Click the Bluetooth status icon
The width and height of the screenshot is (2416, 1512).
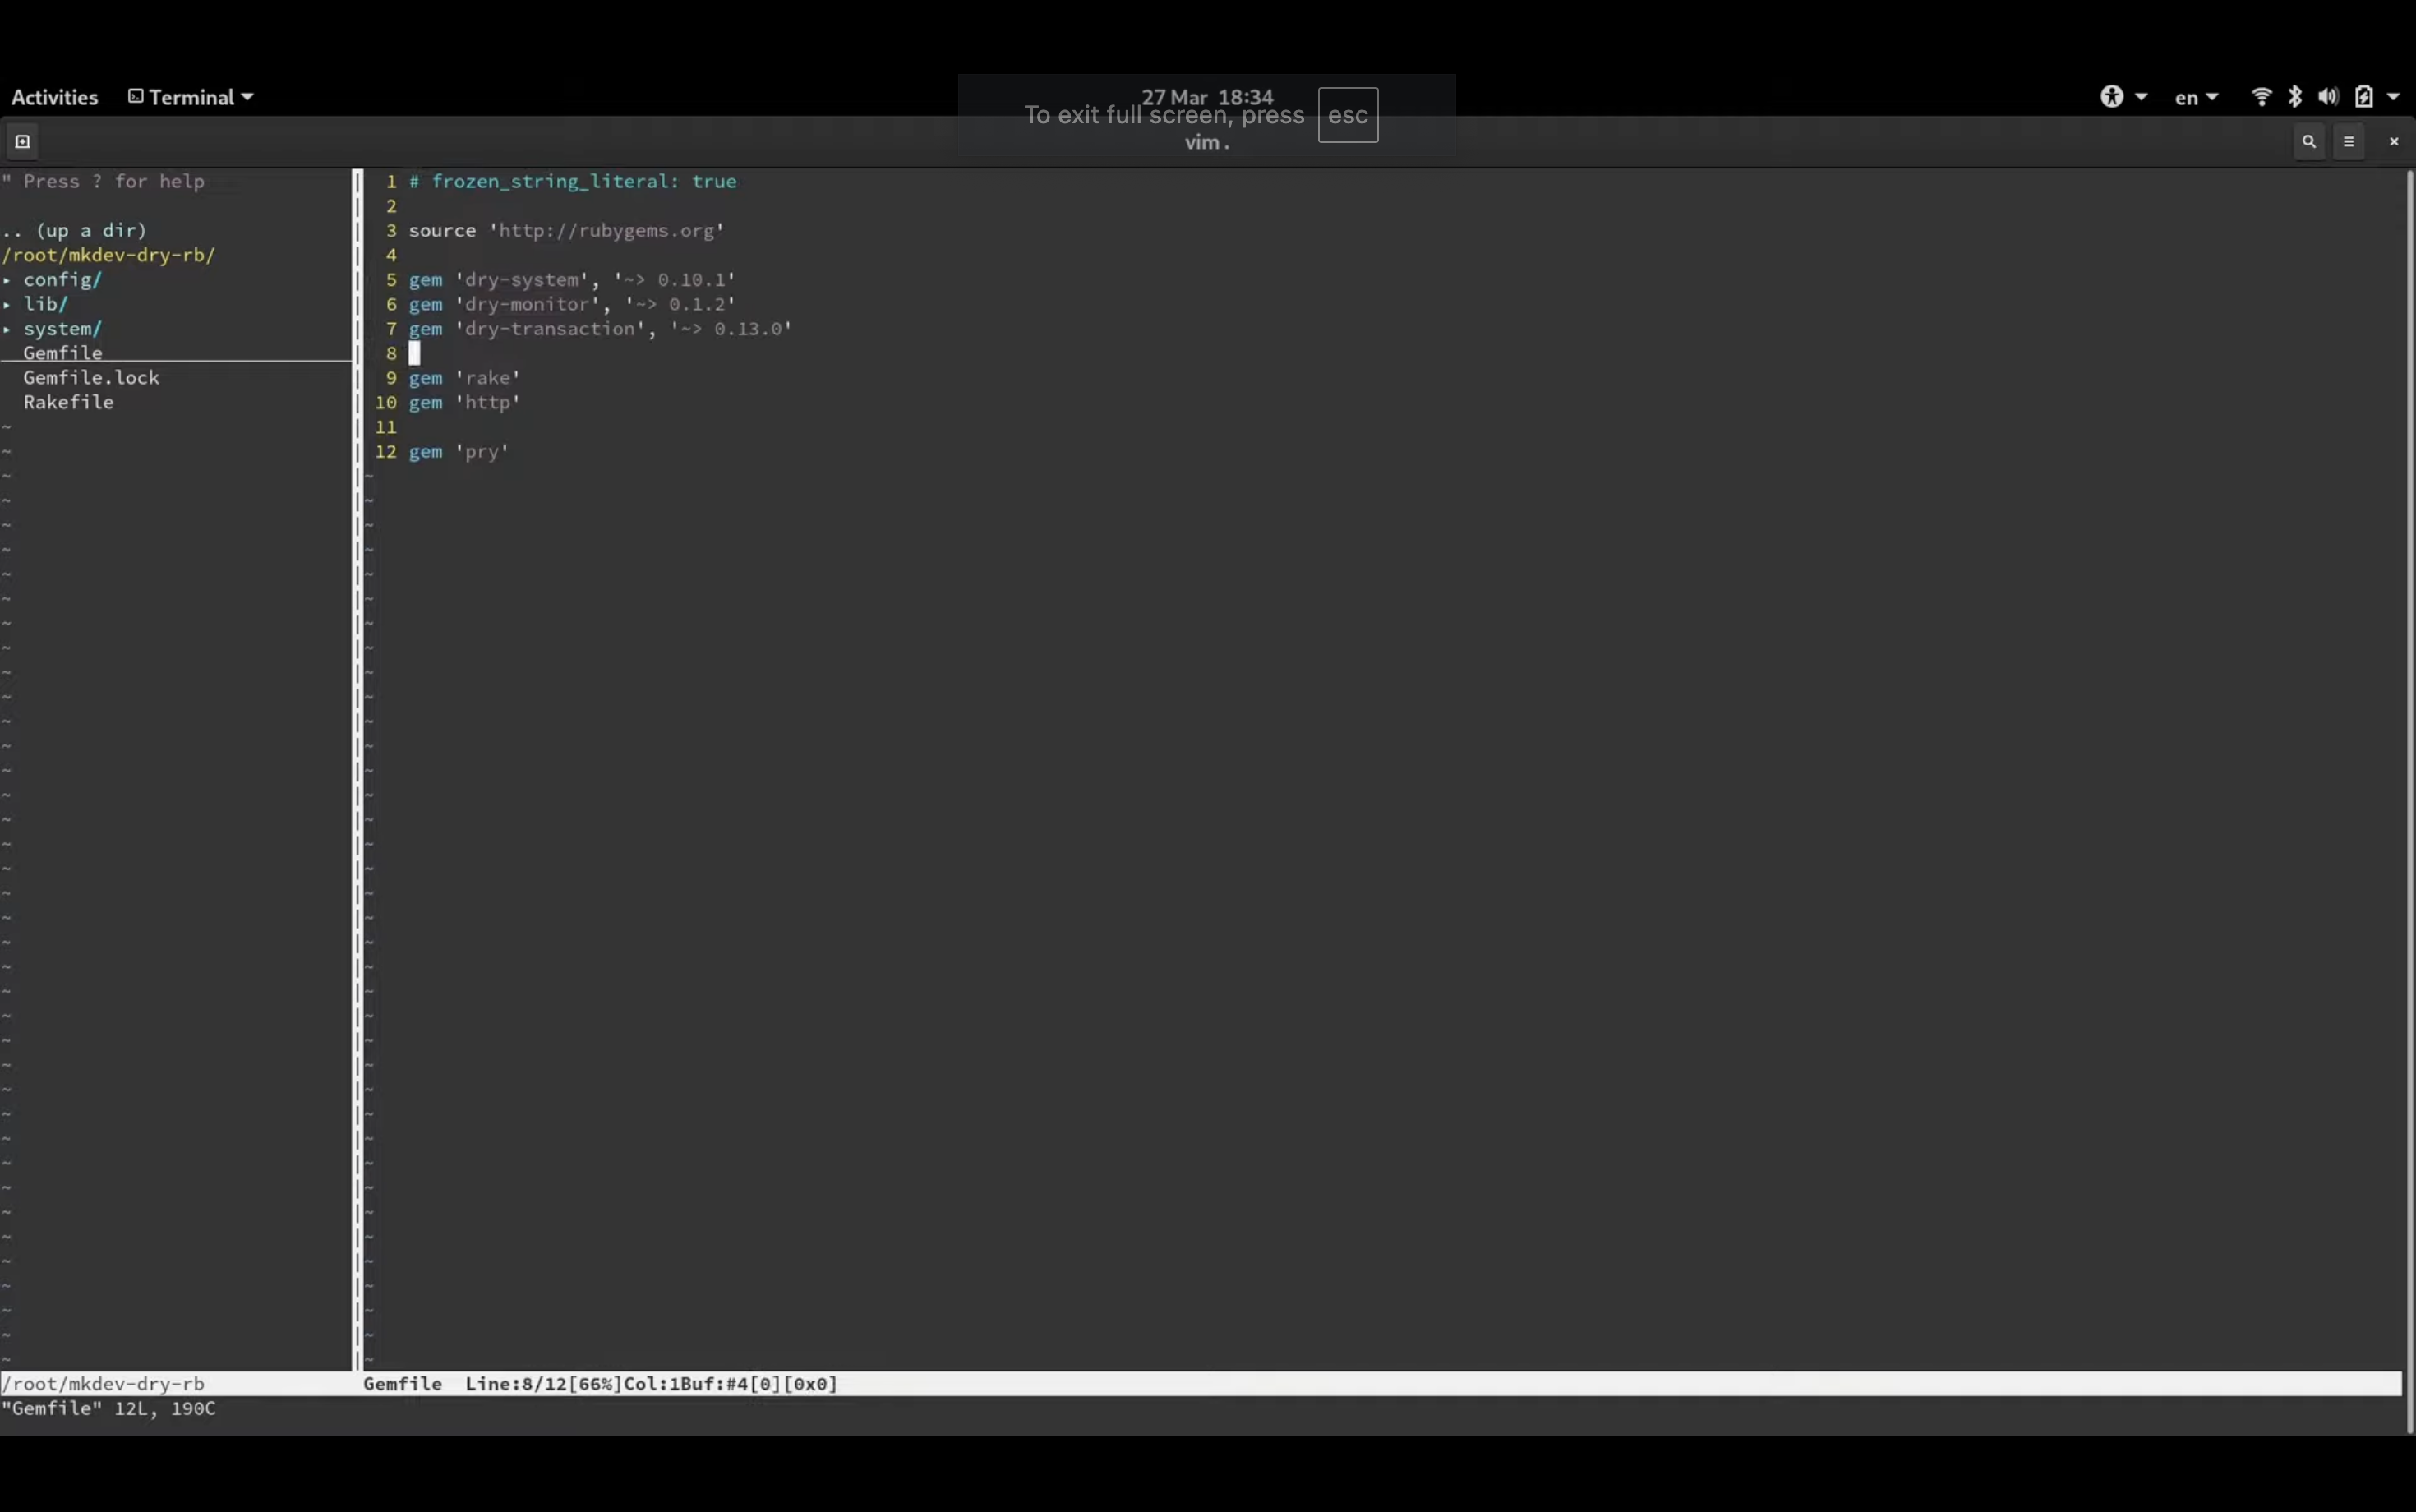[2295, 96]
